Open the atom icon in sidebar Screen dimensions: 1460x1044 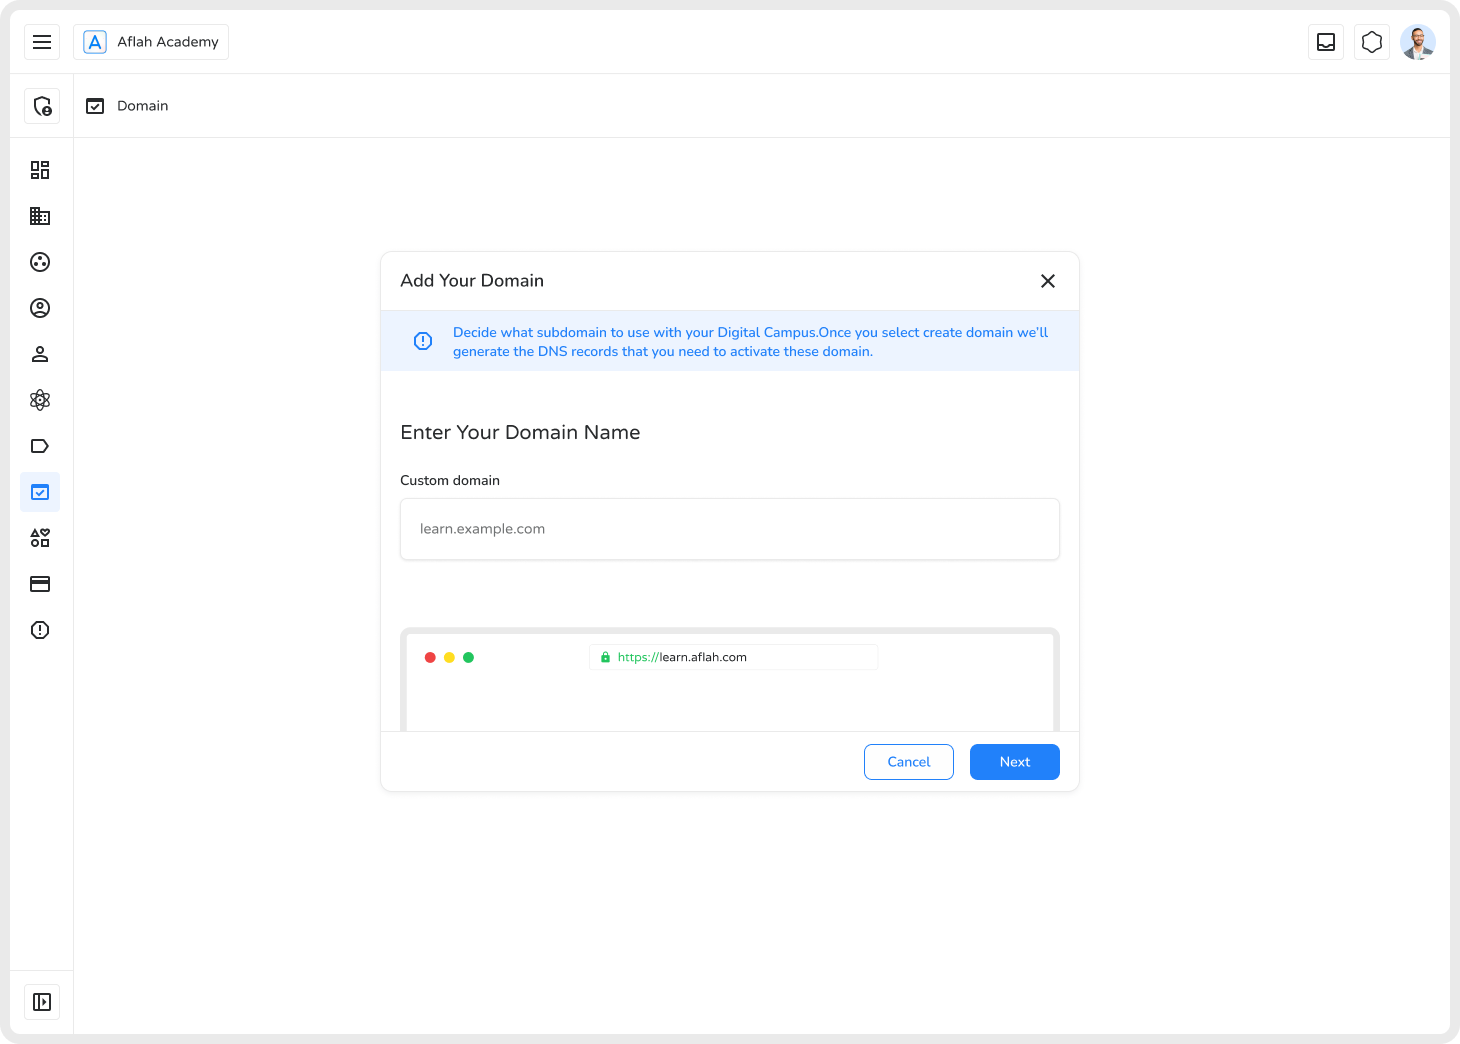pyautogui.click(x=40, y=400)
